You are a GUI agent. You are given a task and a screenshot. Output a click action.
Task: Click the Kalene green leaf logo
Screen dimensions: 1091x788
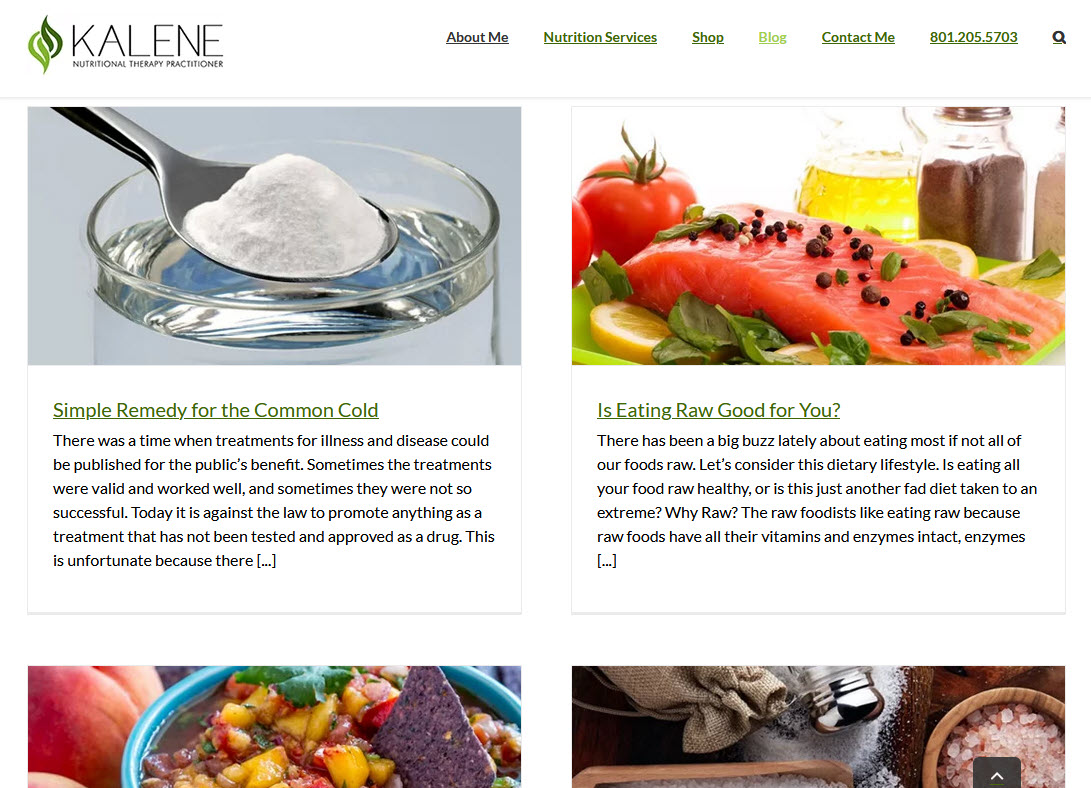45,45
